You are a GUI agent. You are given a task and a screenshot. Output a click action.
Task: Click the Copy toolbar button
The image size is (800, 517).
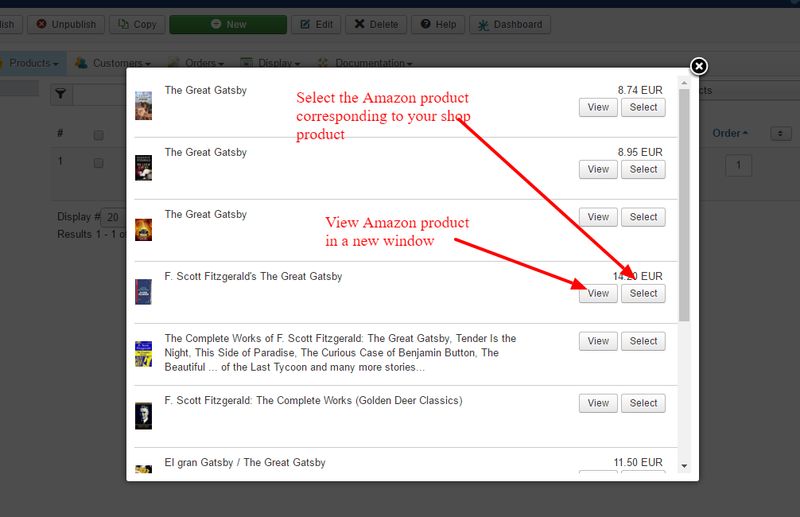[x=137, y=24]
